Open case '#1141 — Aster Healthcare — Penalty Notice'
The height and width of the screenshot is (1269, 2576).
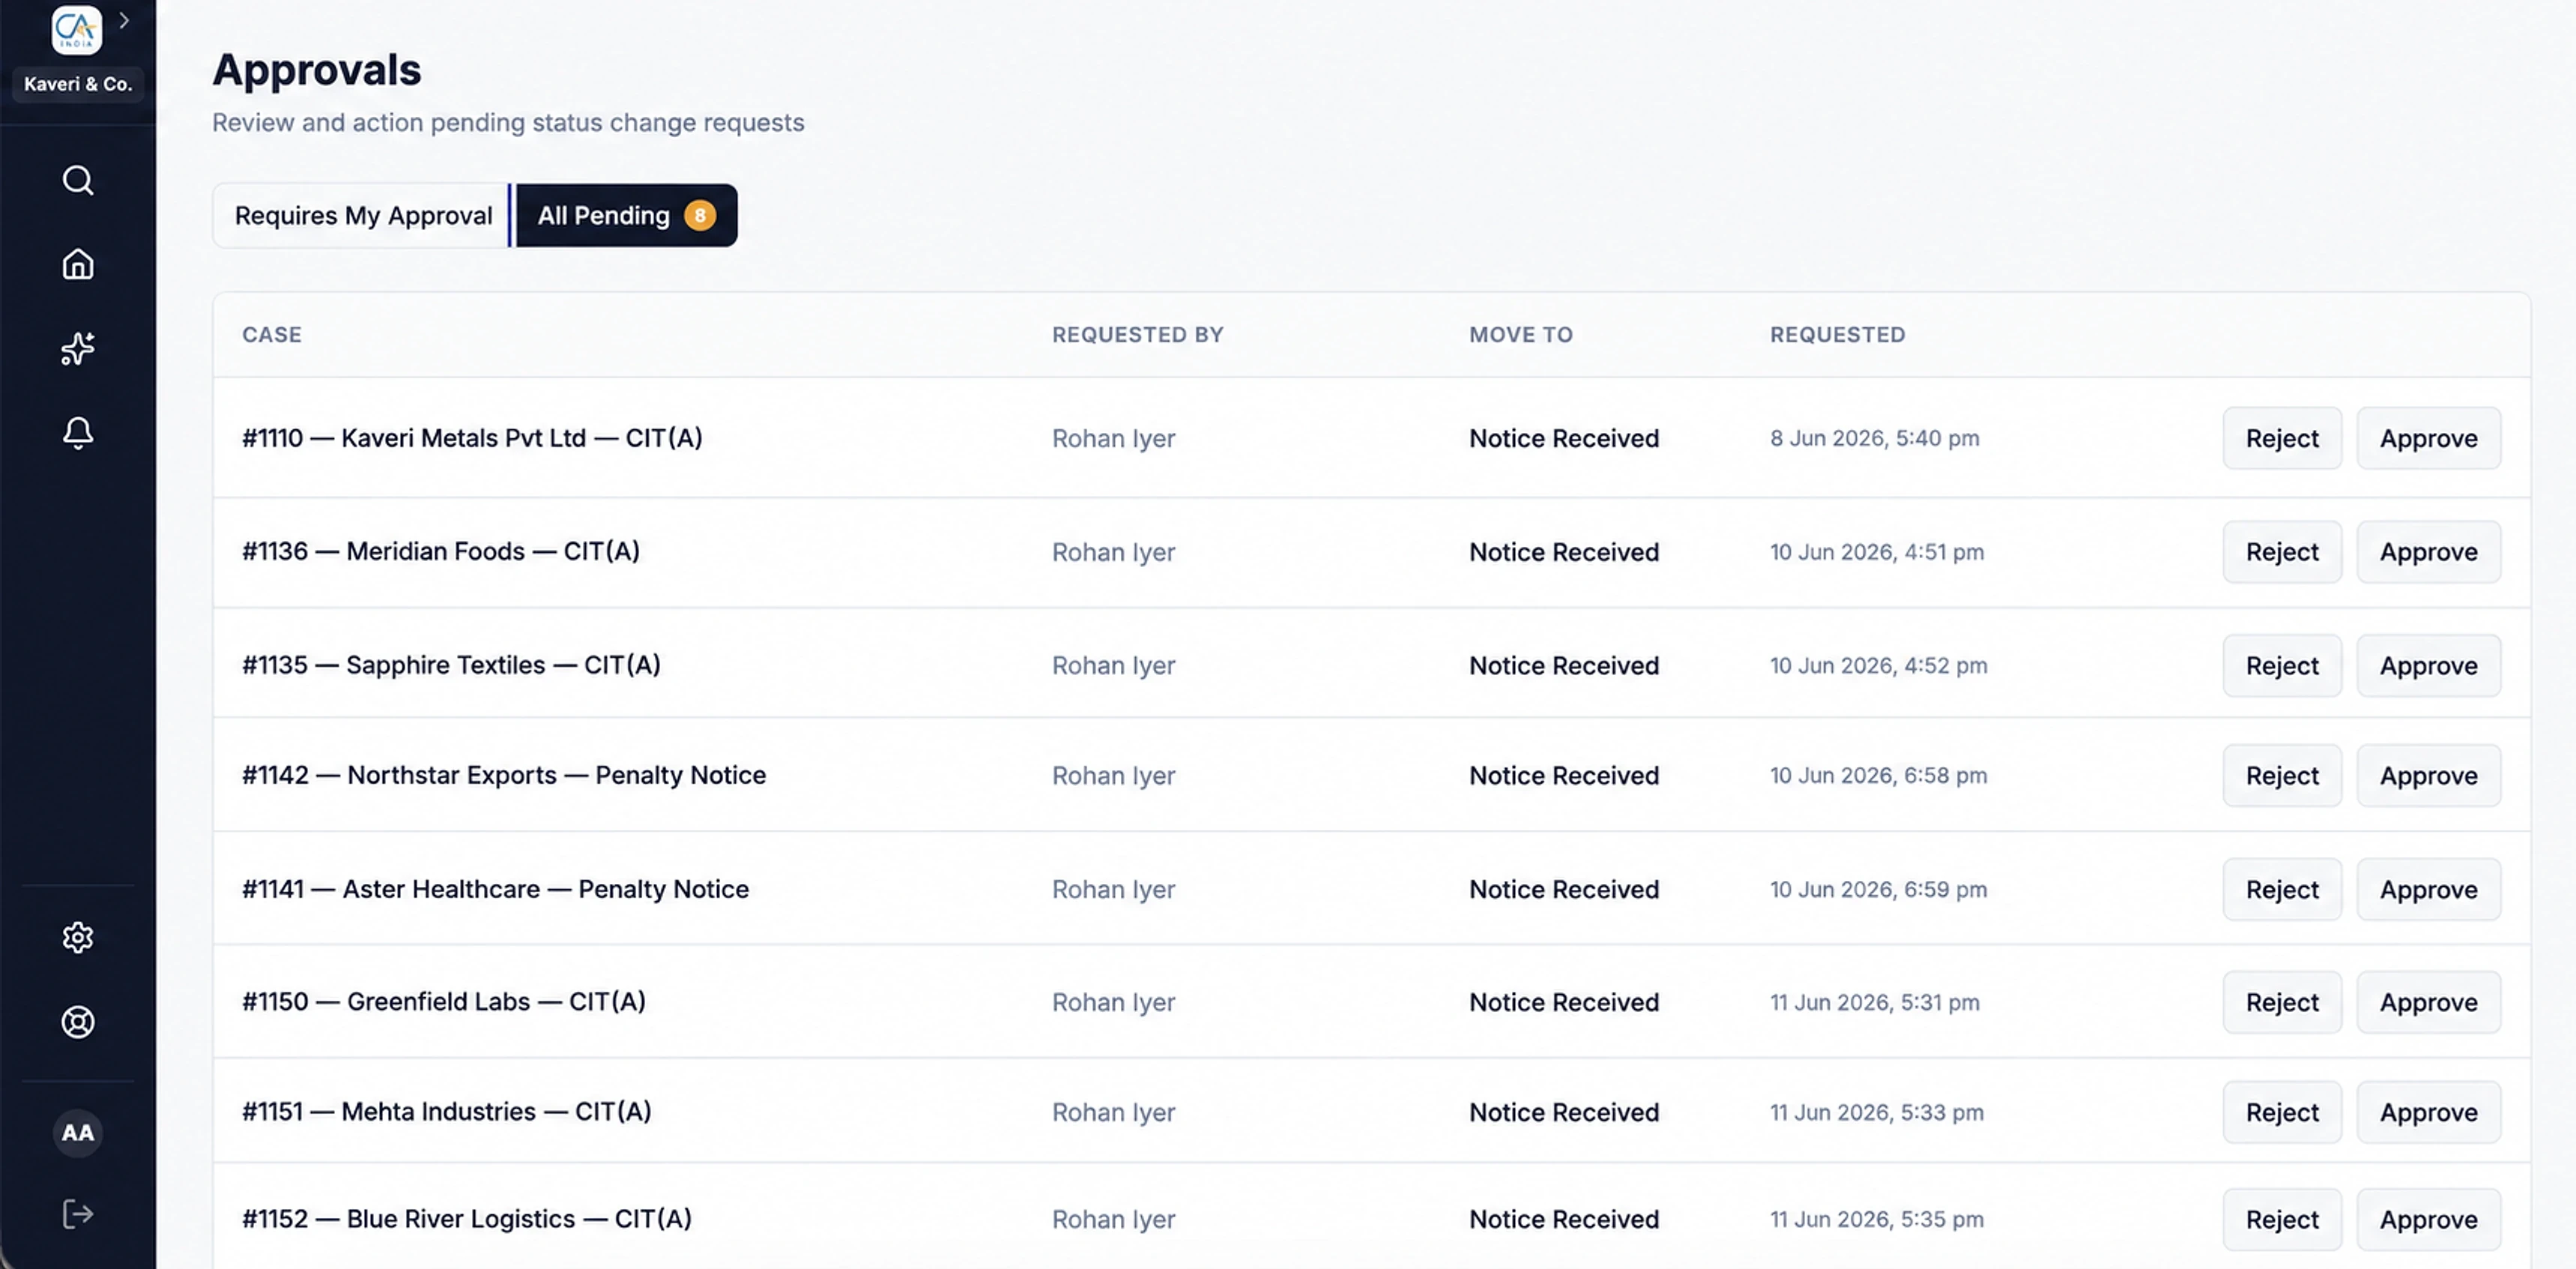495,890
